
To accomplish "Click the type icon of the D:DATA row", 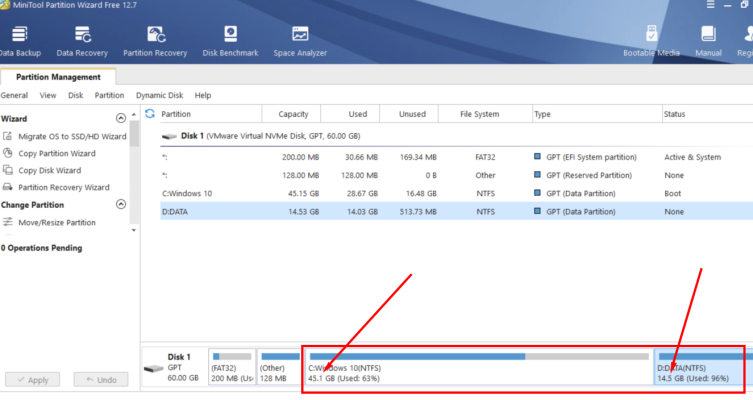I will click(537, 211).
